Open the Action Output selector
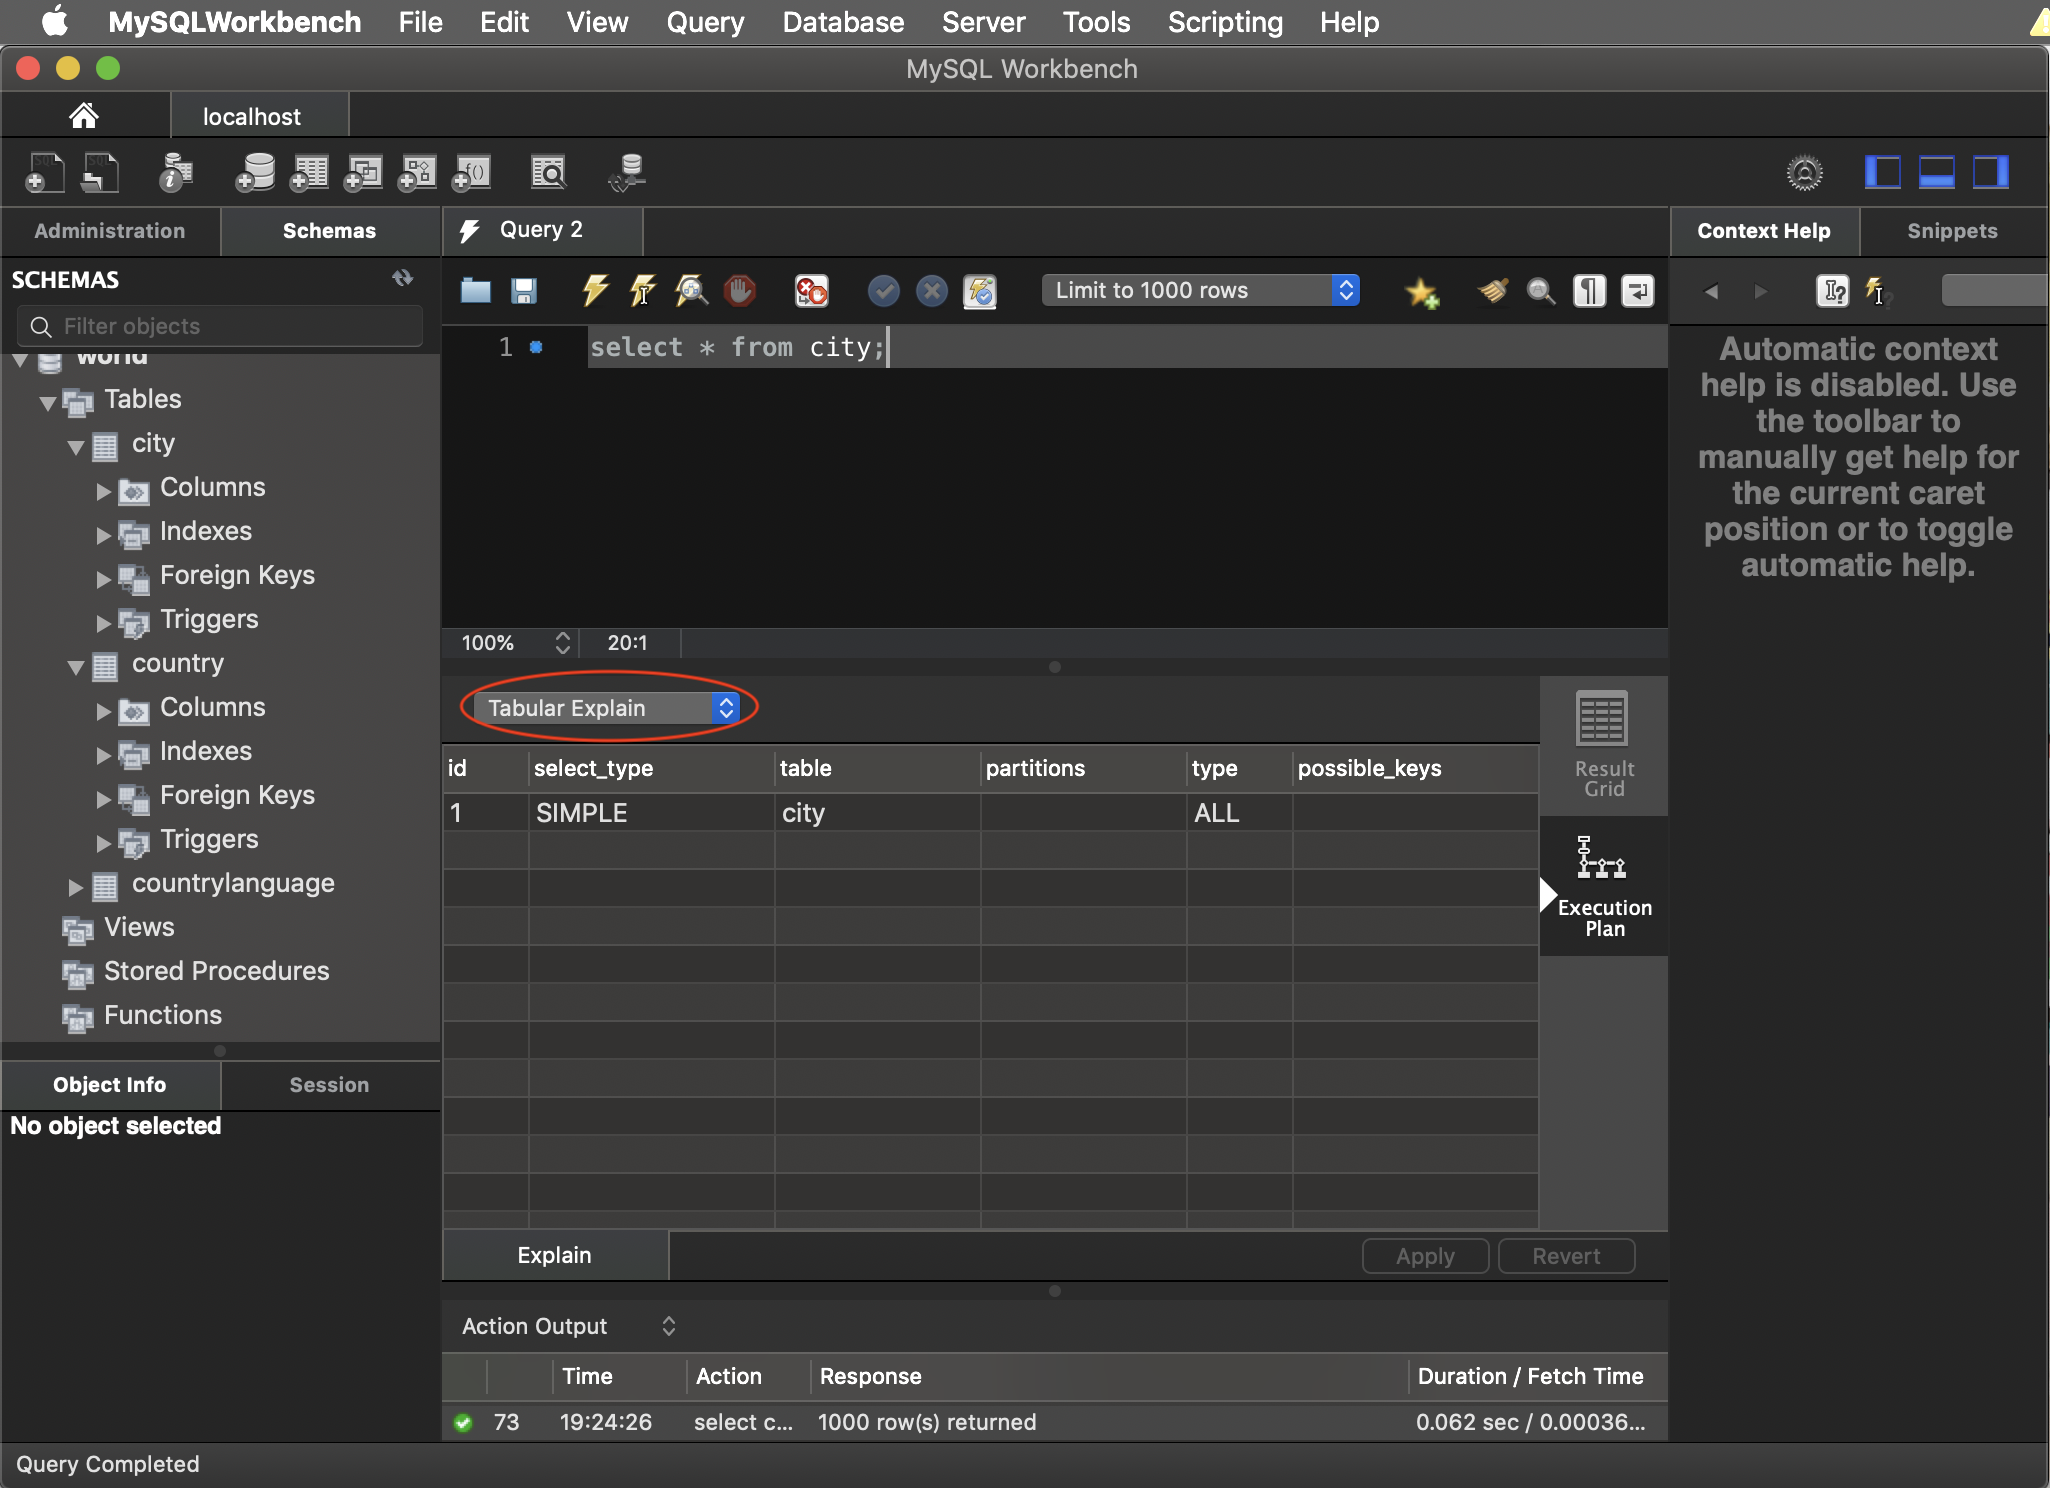 (x=569, y=1326)
